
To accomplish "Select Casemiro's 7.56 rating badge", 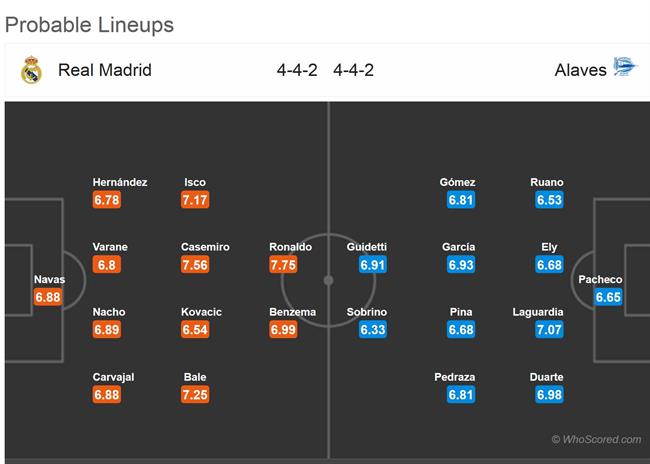I will [195, 265].
